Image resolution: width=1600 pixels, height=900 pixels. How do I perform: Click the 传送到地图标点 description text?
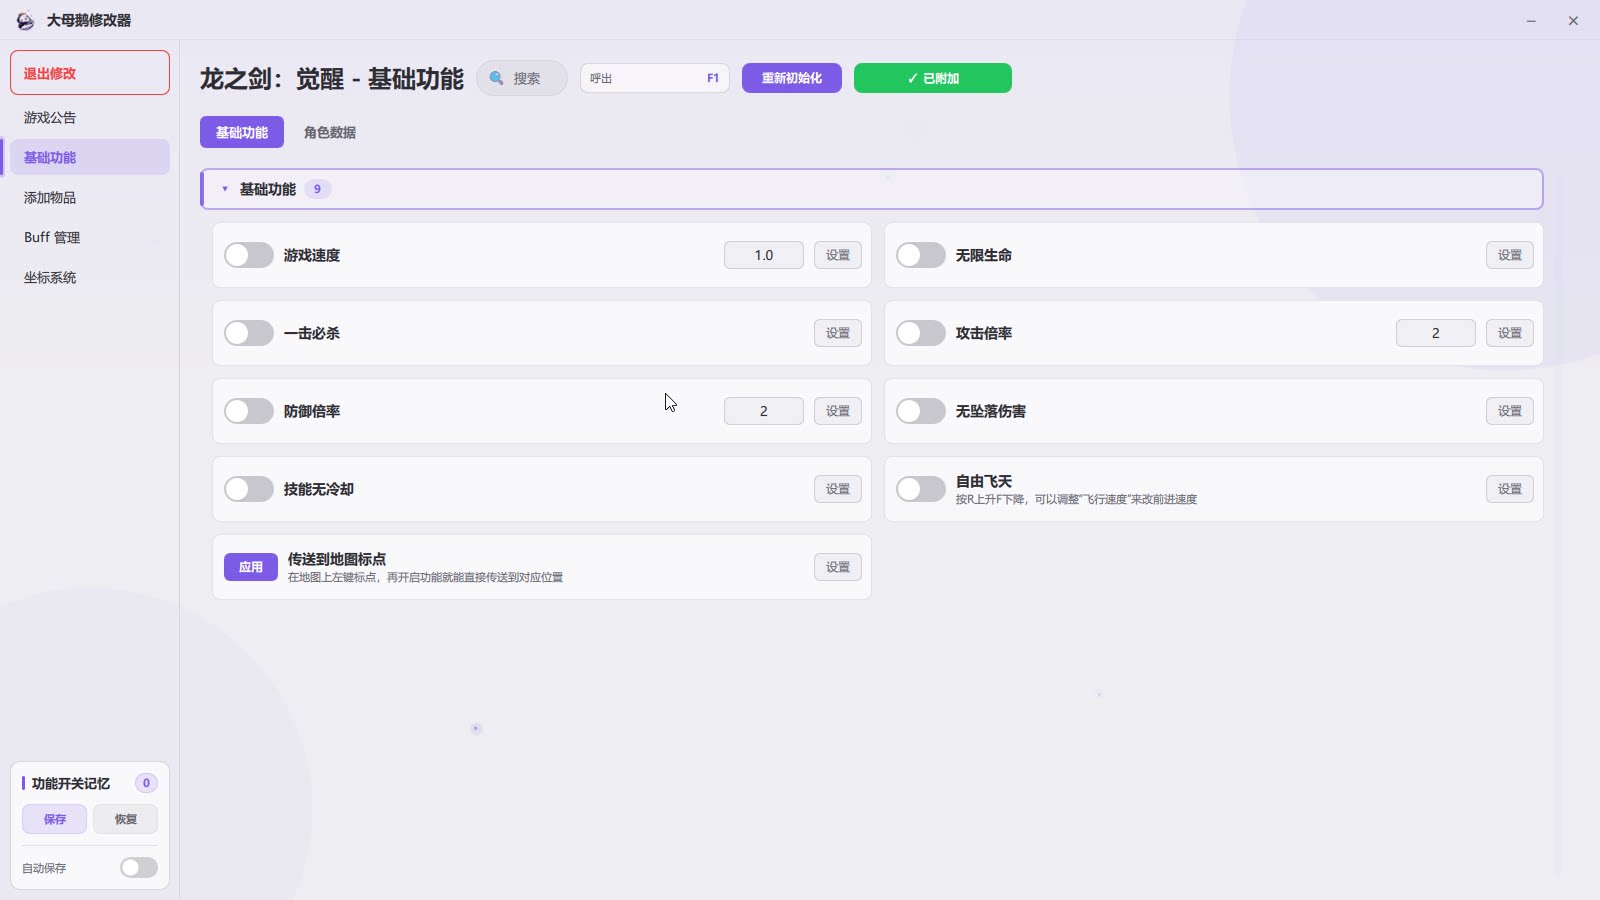[425, 577]
